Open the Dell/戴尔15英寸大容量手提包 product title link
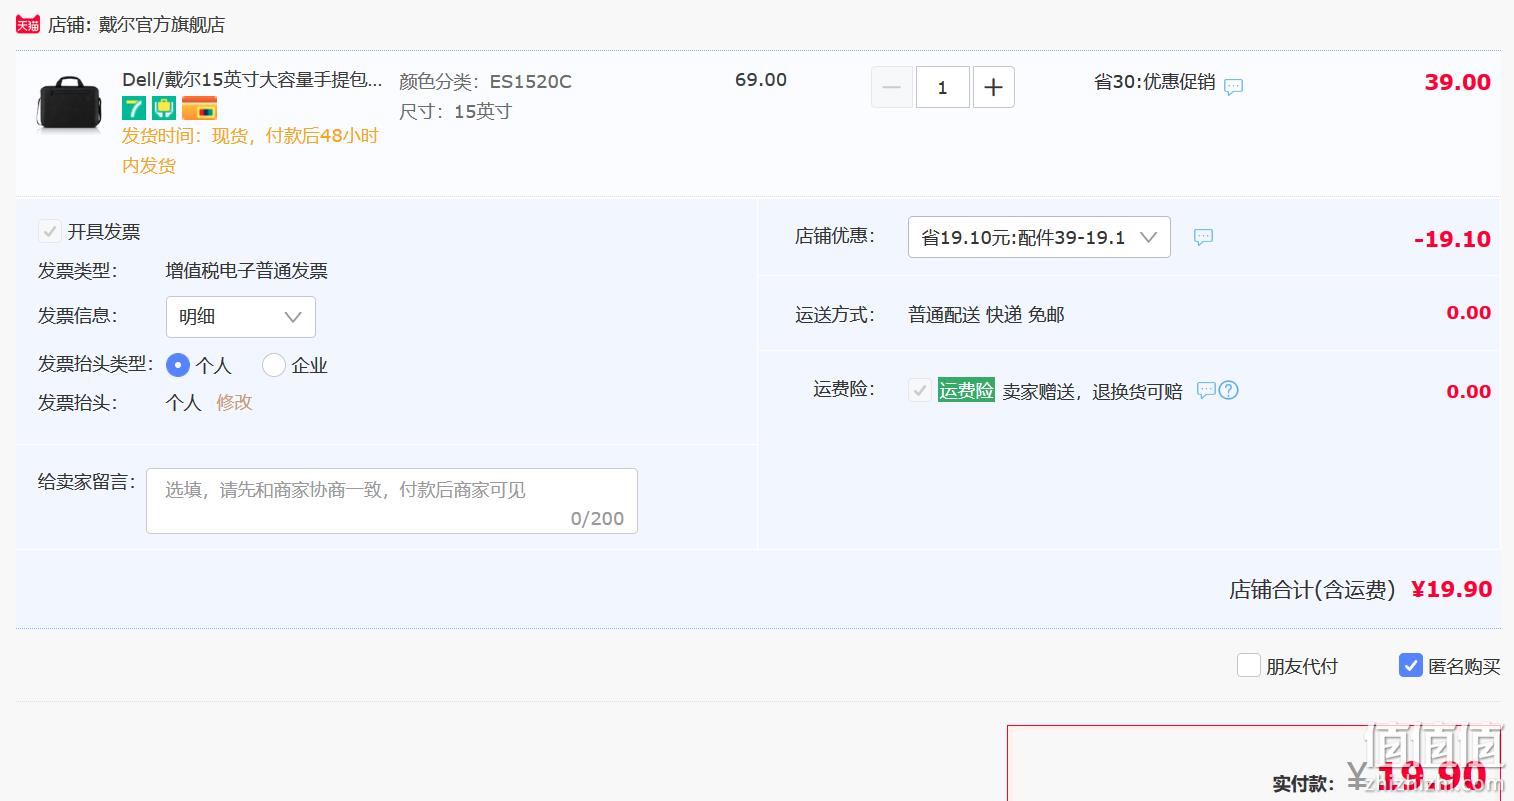 pos(252,80)
